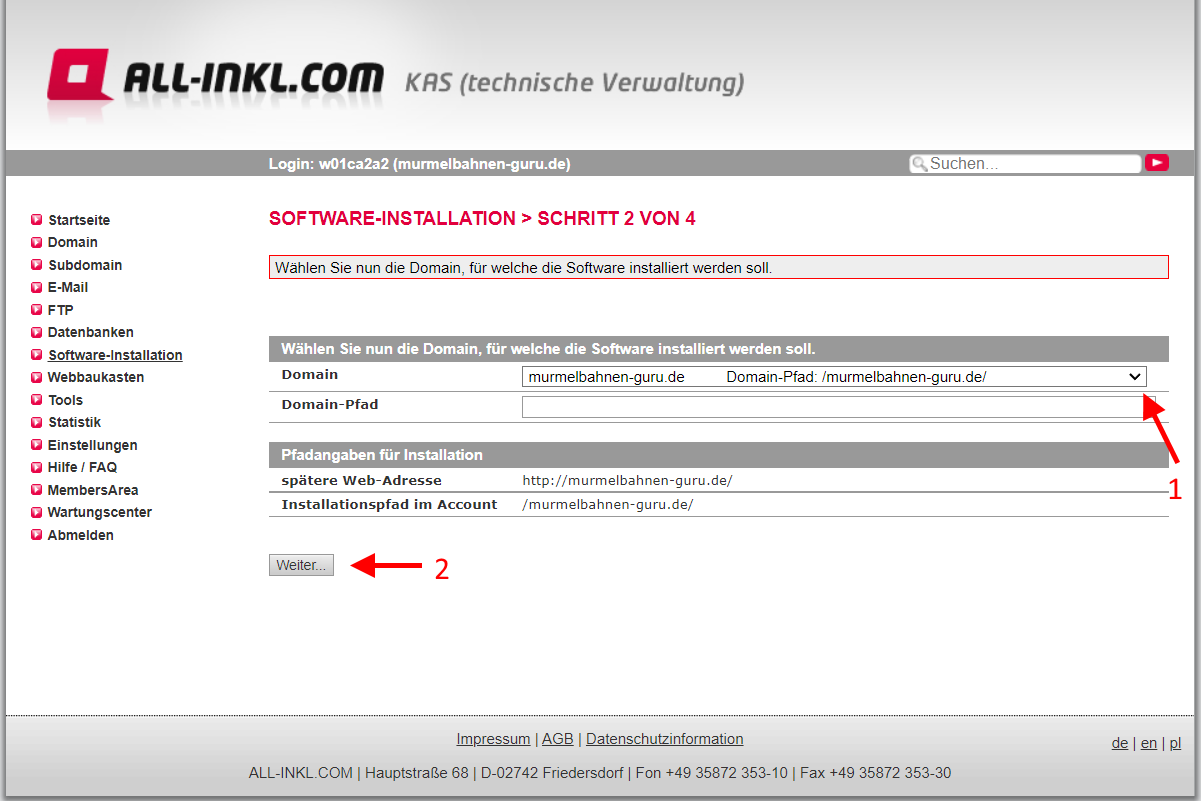Click the web address http://murmelbahnen-guru.de/ text

pos(627,481)
